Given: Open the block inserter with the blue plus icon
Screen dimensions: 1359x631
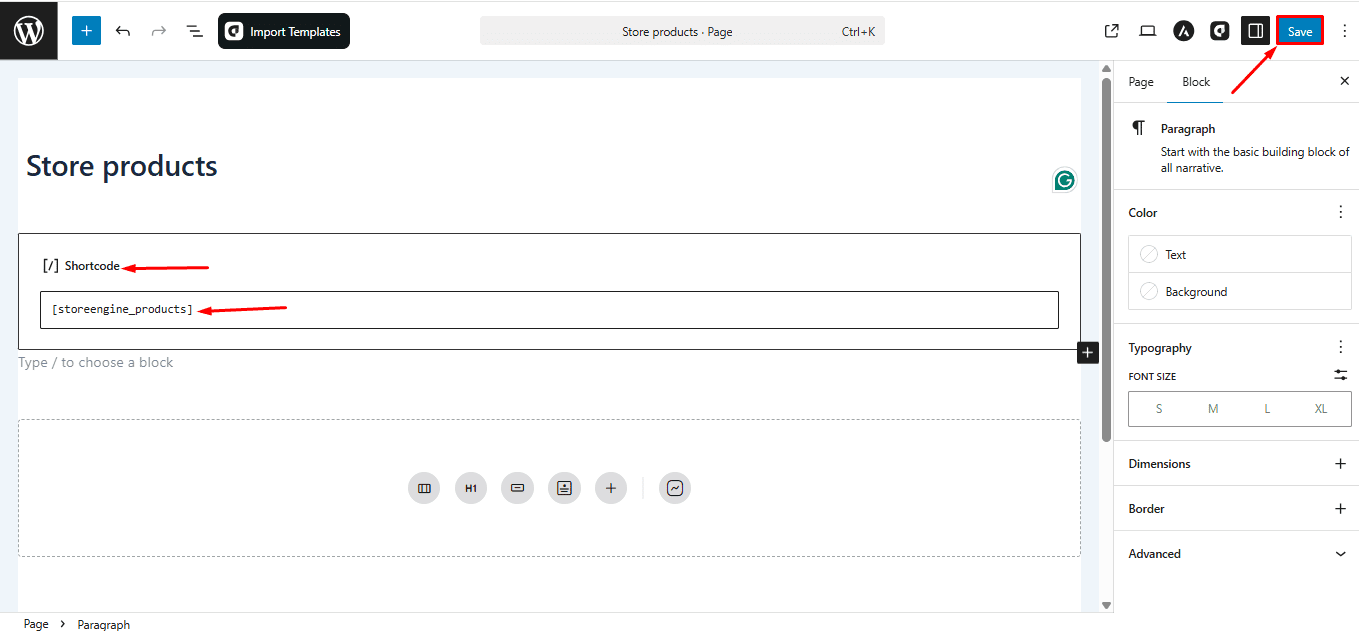Looking at the screenshot, I should click(x=86, y=31).
